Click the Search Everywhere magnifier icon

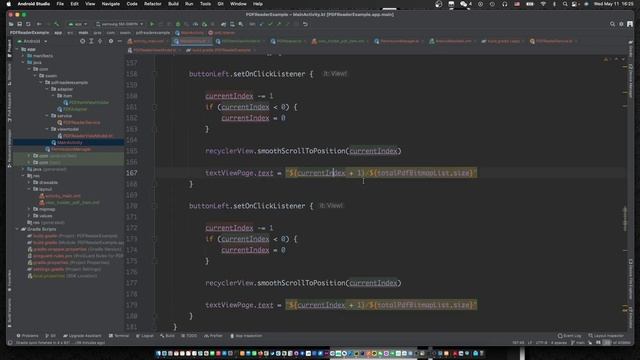pos(612,24)
